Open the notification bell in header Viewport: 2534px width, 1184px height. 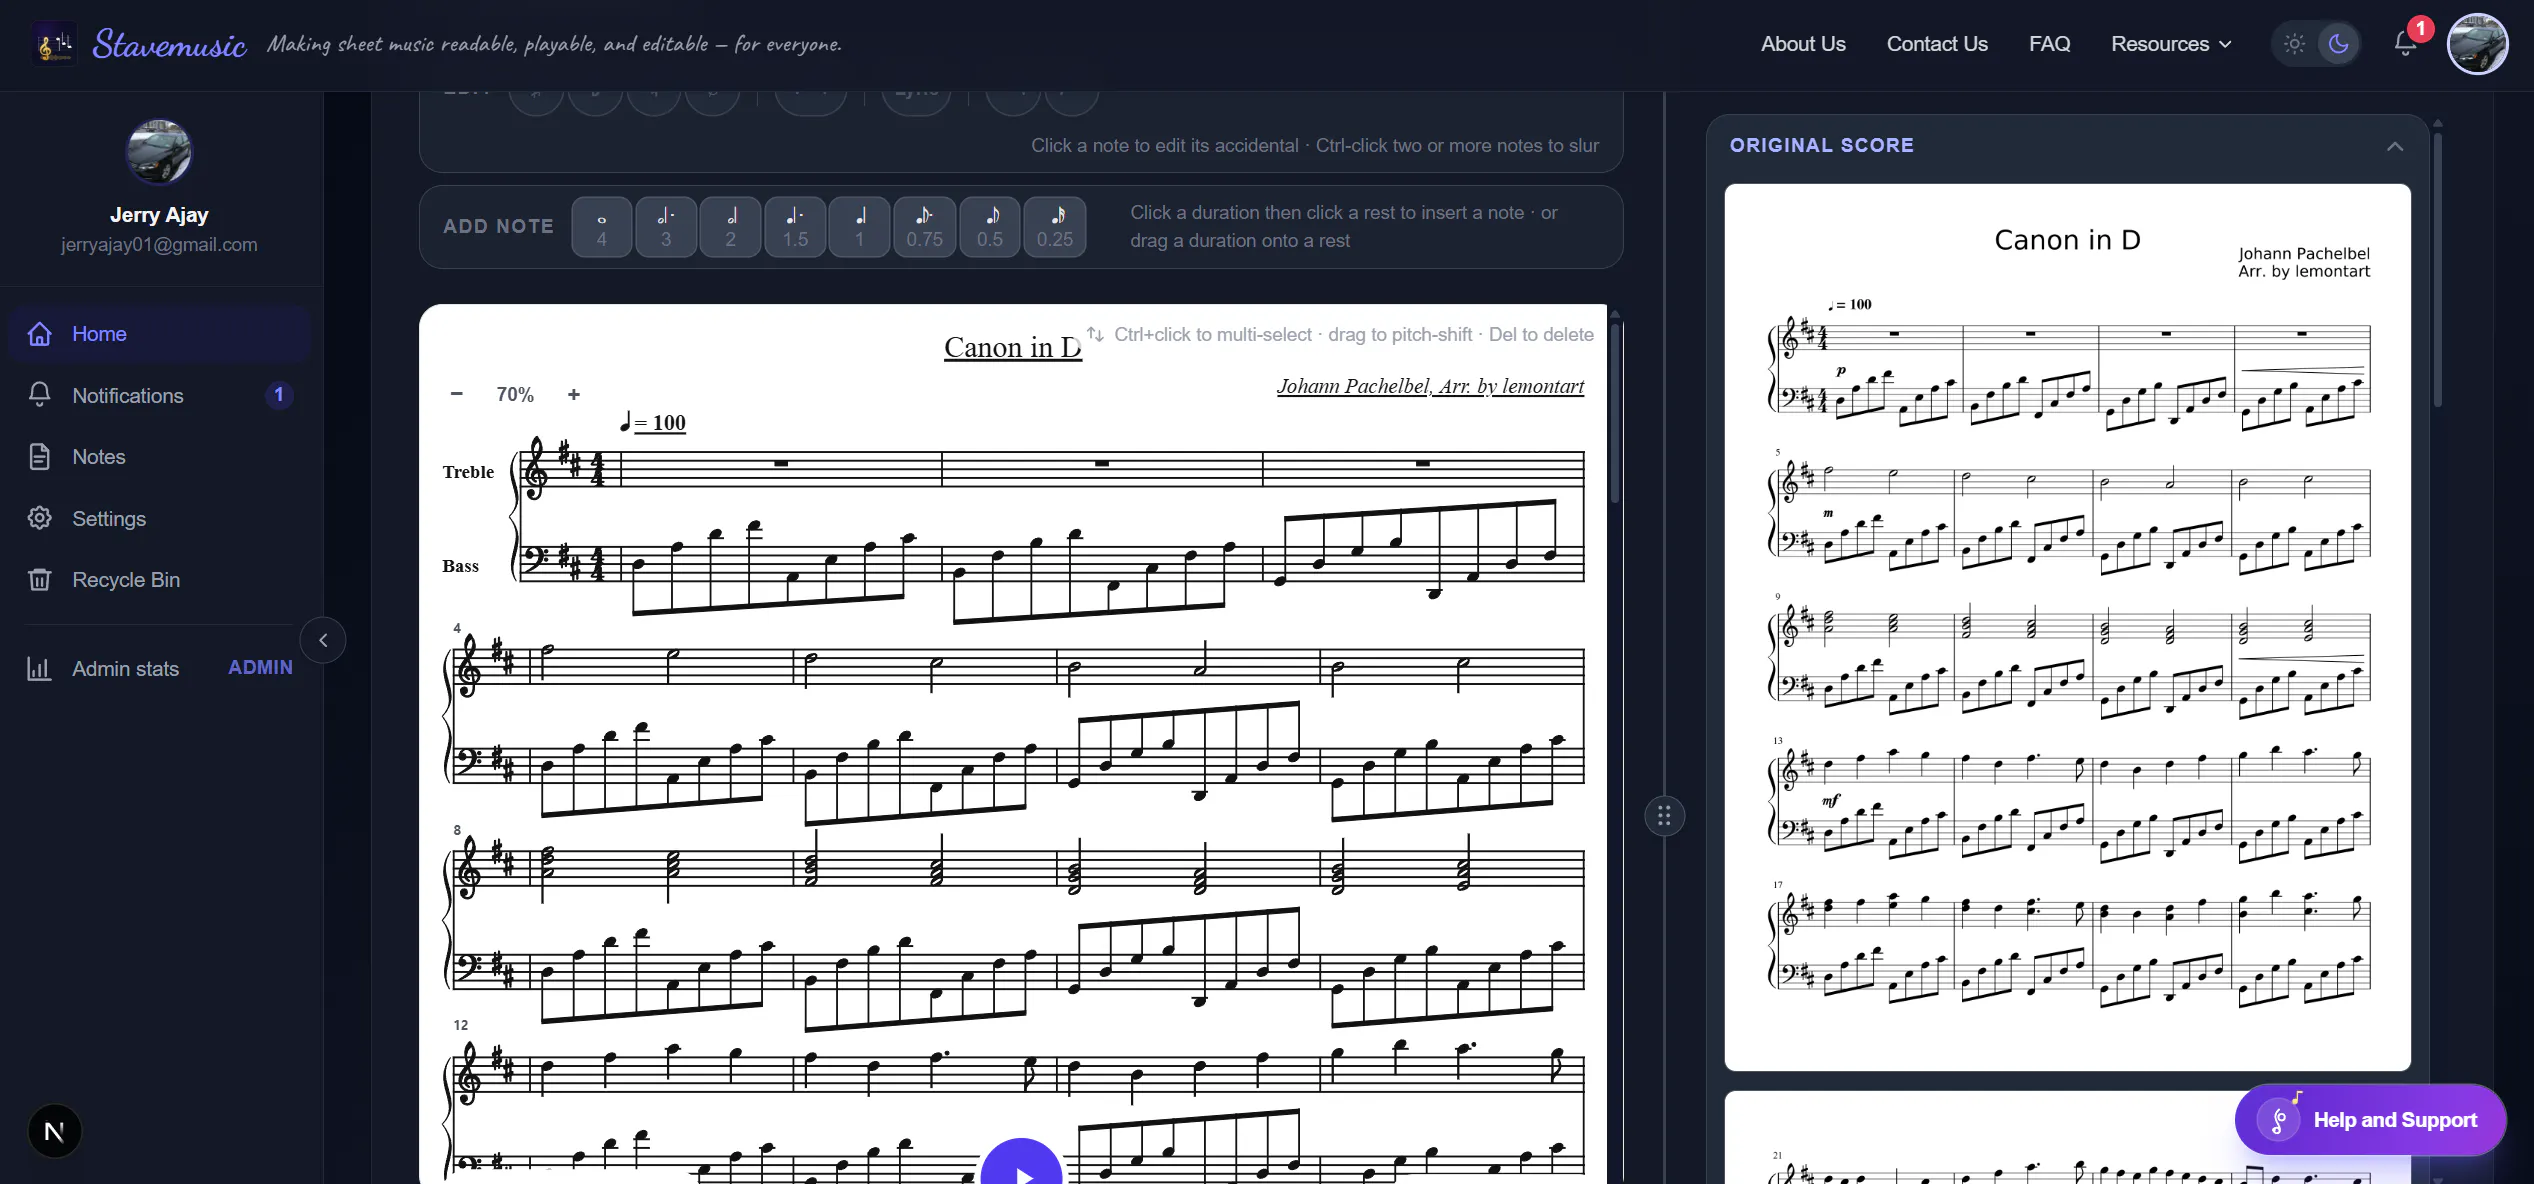2405,44
